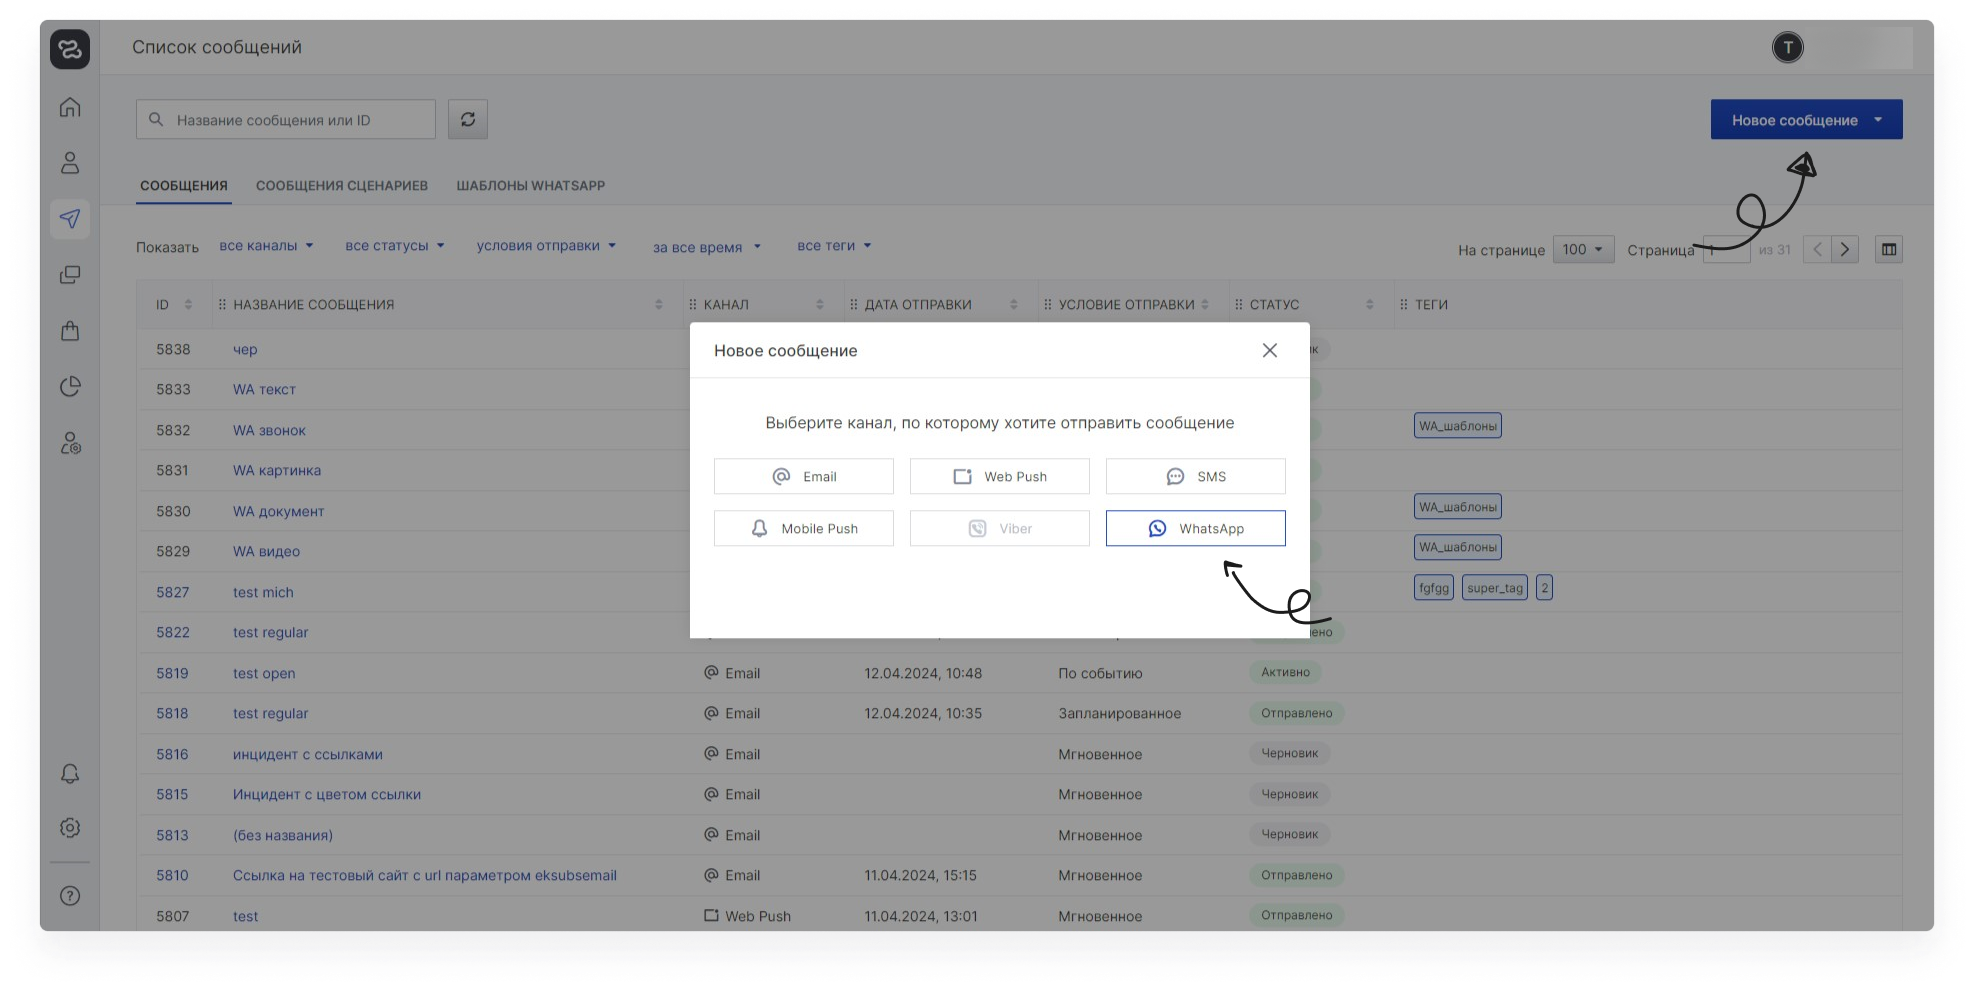Refresh the message list
Screen dimensions: 1974x991
click(x=468, y=119)
